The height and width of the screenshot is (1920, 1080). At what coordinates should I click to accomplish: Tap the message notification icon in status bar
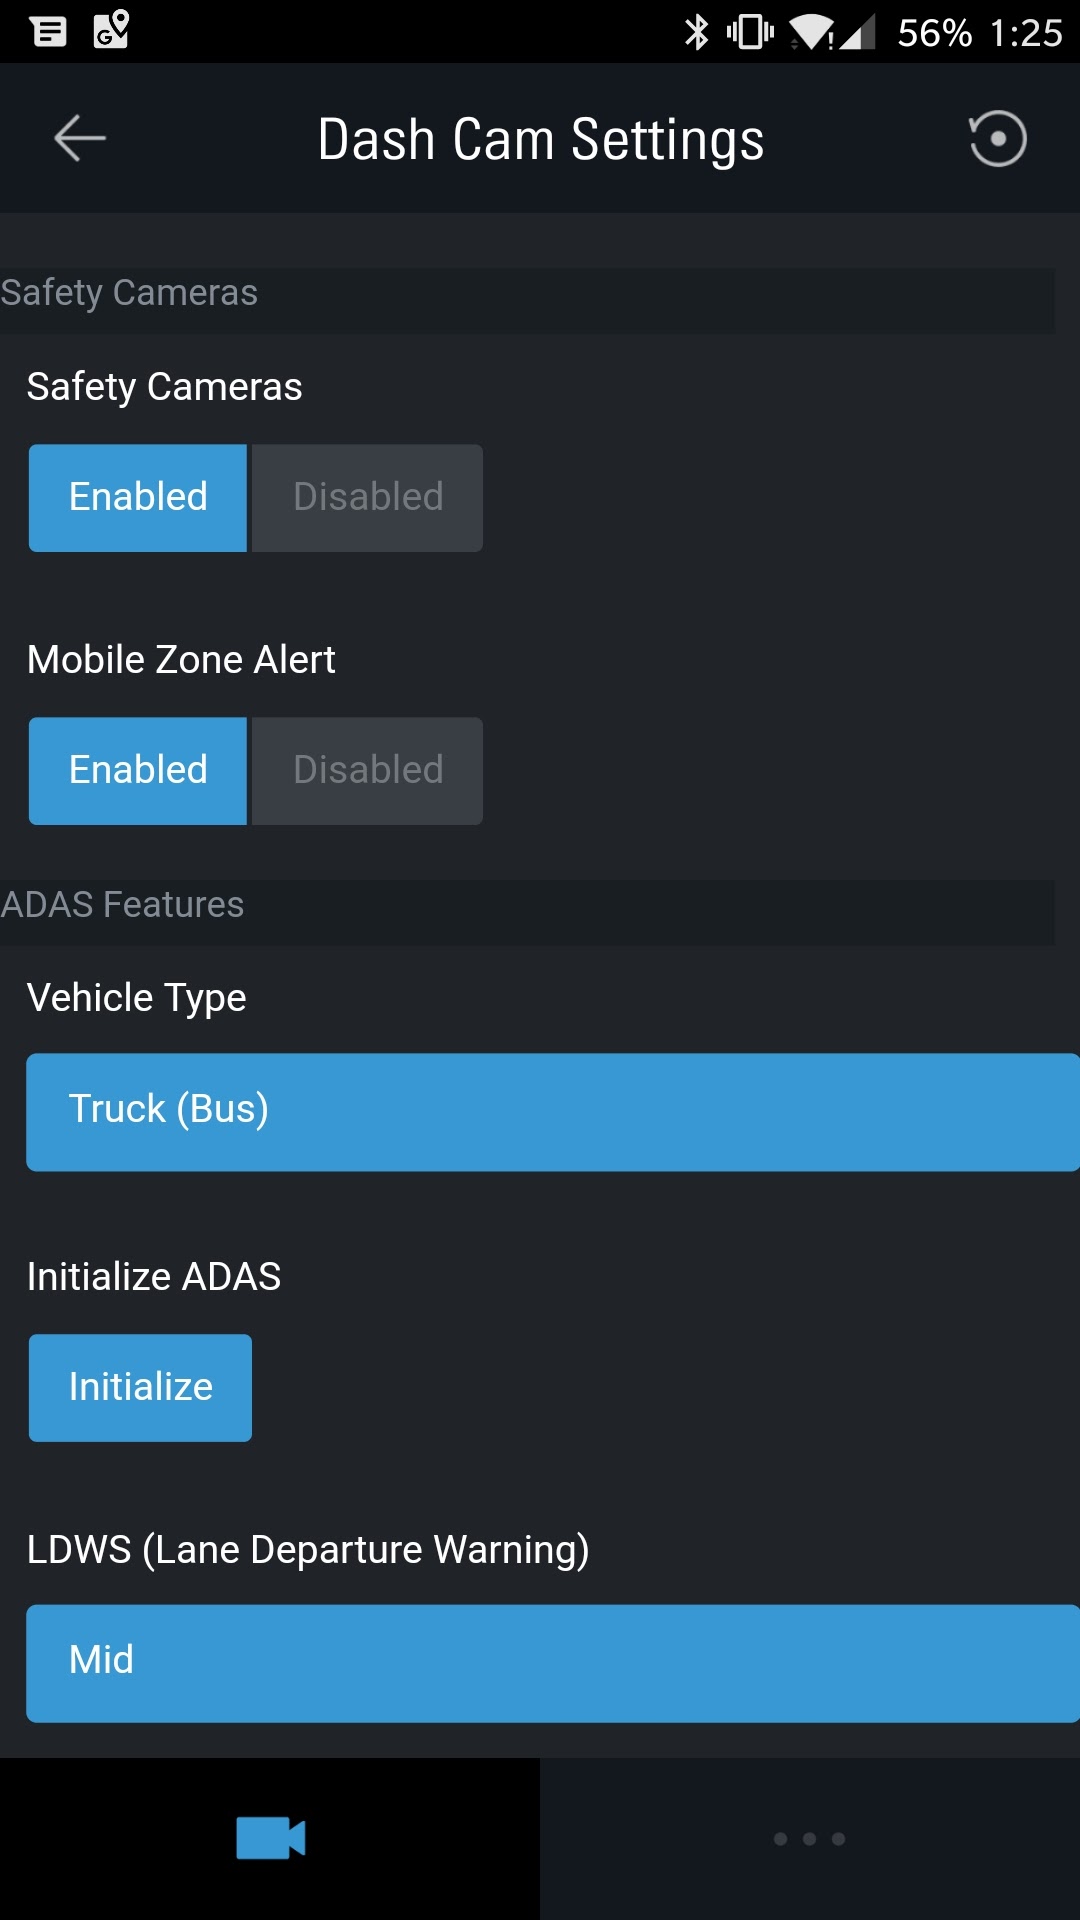point(48,31)
